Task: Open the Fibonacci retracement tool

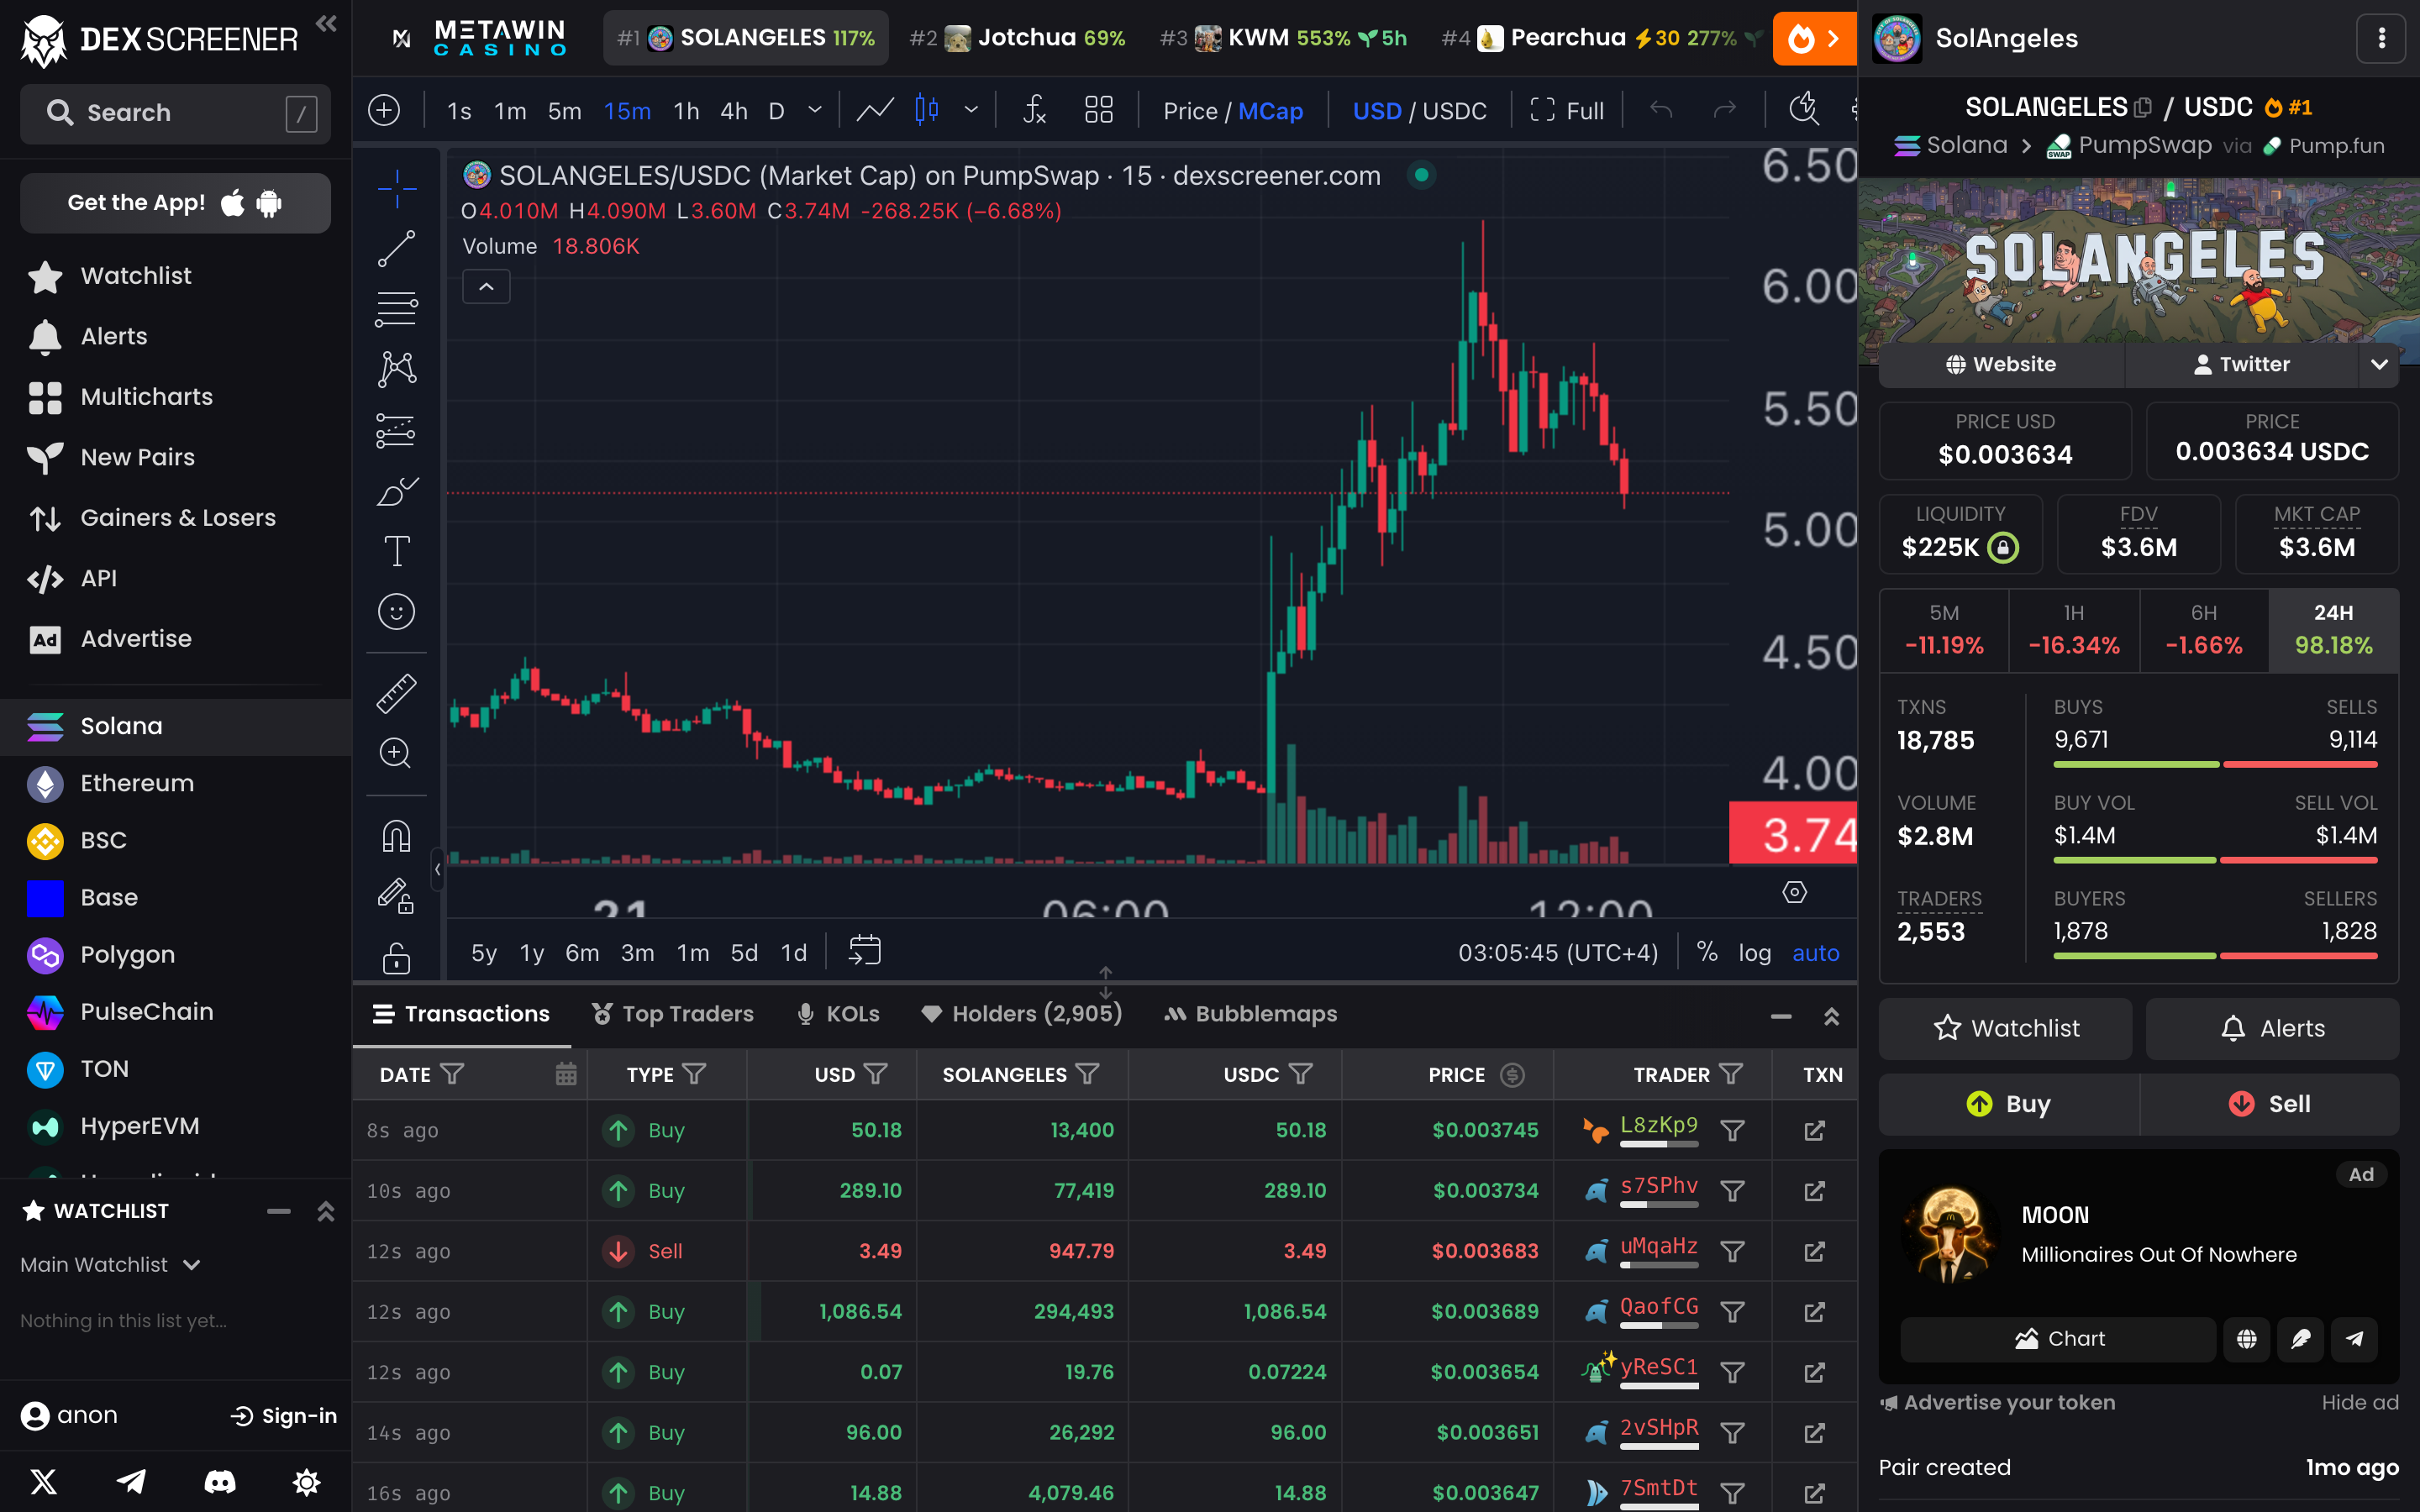Action: tap(396, 309)
